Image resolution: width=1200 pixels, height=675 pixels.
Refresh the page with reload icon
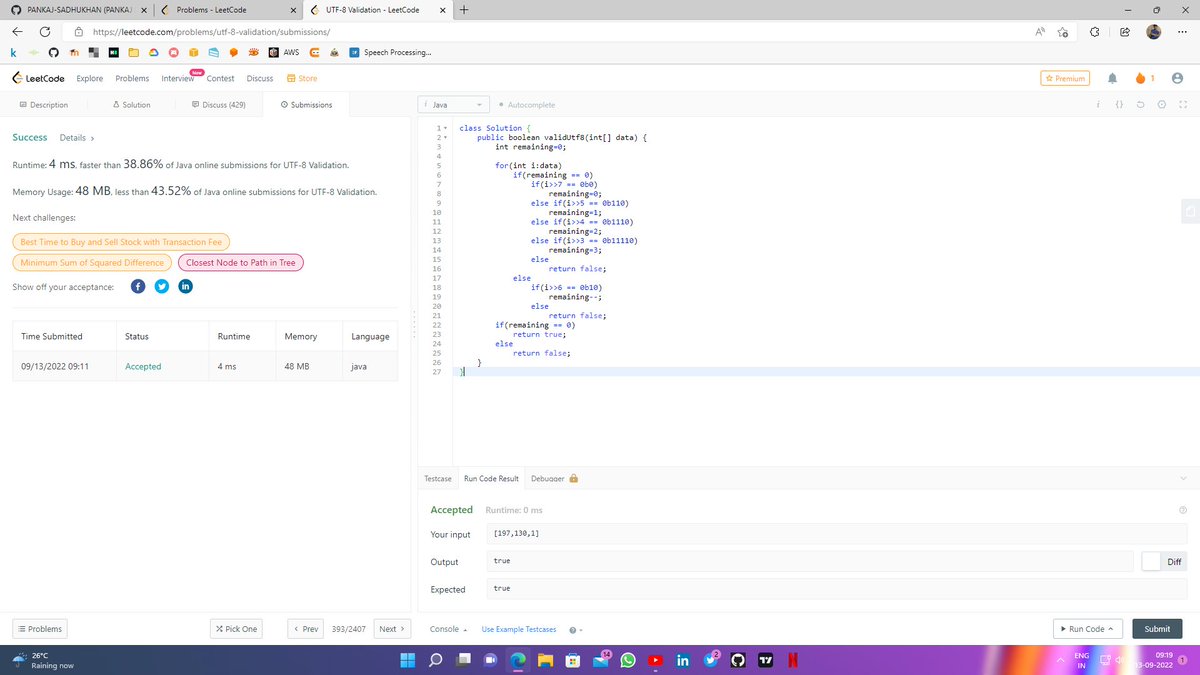[45, 31]
